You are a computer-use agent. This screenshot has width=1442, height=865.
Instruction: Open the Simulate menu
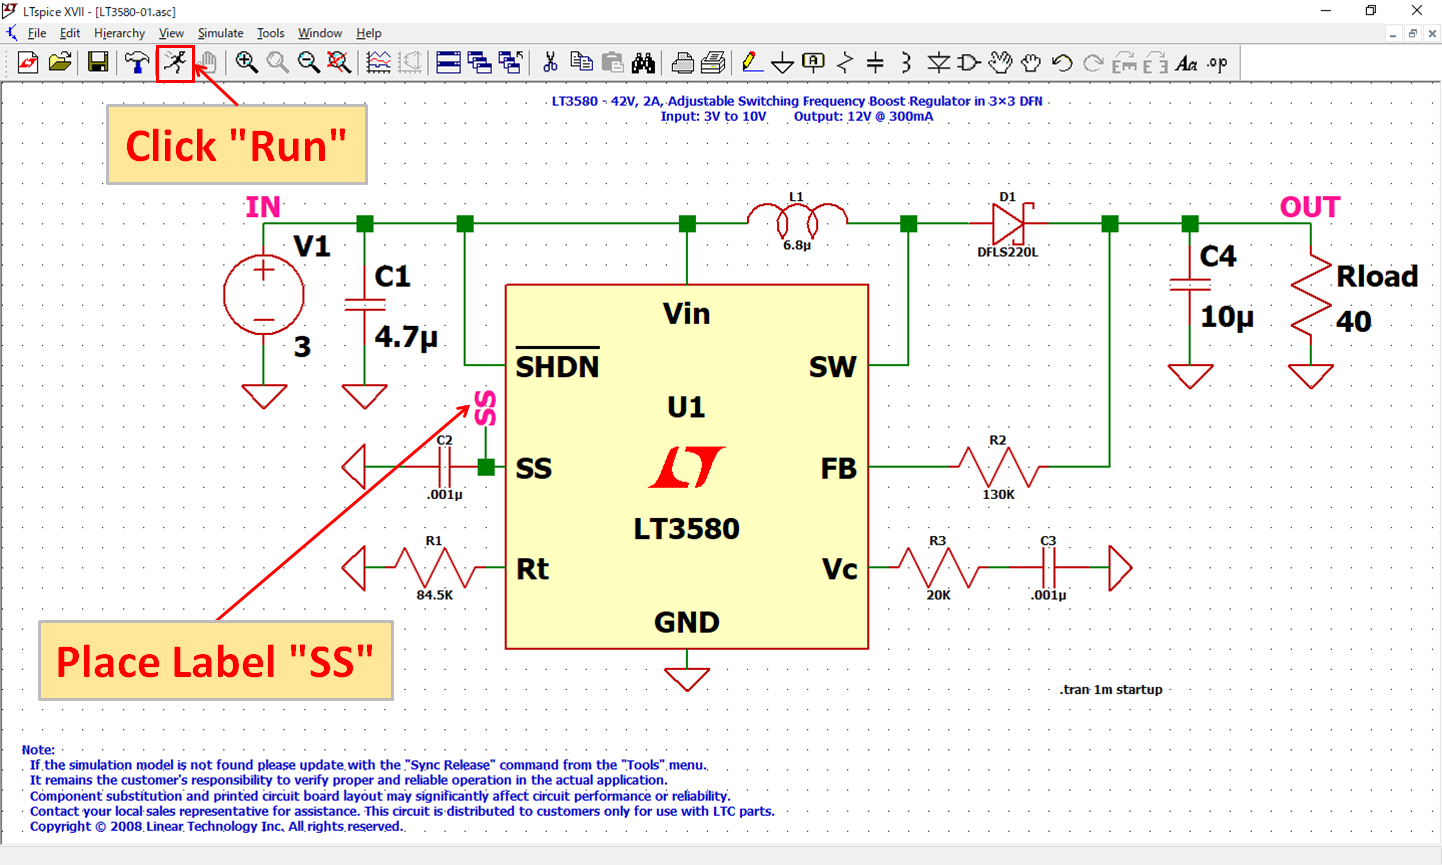(x=220, y=33)
